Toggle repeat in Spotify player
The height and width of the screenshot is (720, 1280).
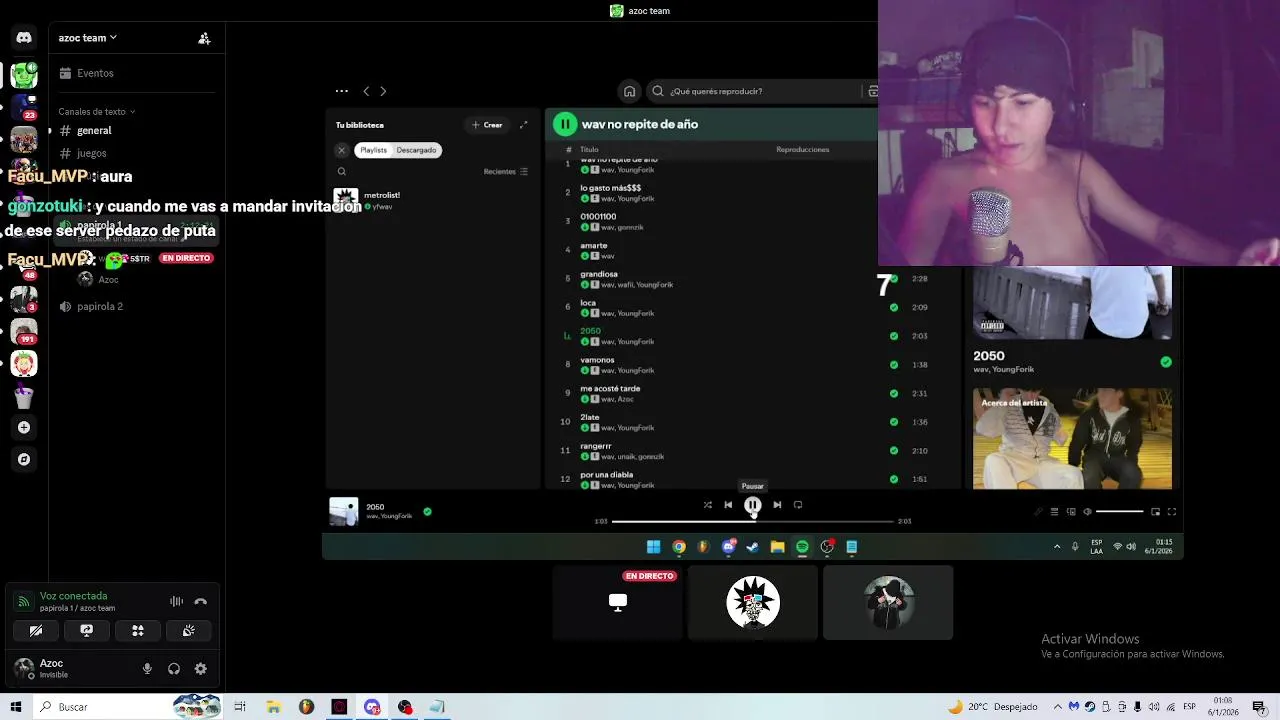click(x=798, y=505)
